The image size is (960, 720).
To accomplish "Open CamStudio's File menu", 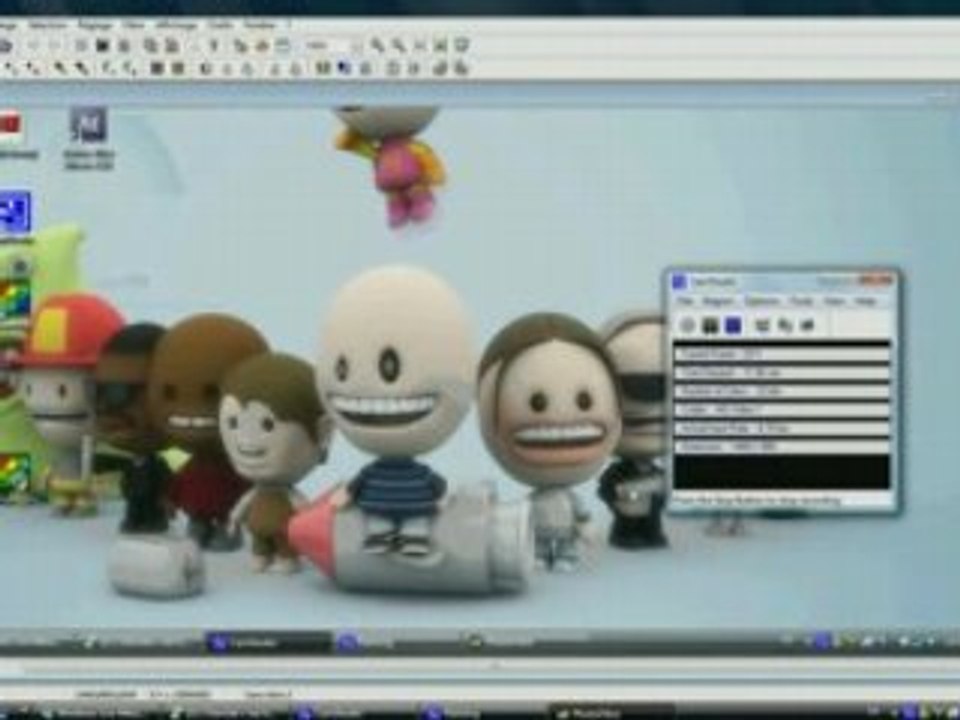I will (685, 301).
